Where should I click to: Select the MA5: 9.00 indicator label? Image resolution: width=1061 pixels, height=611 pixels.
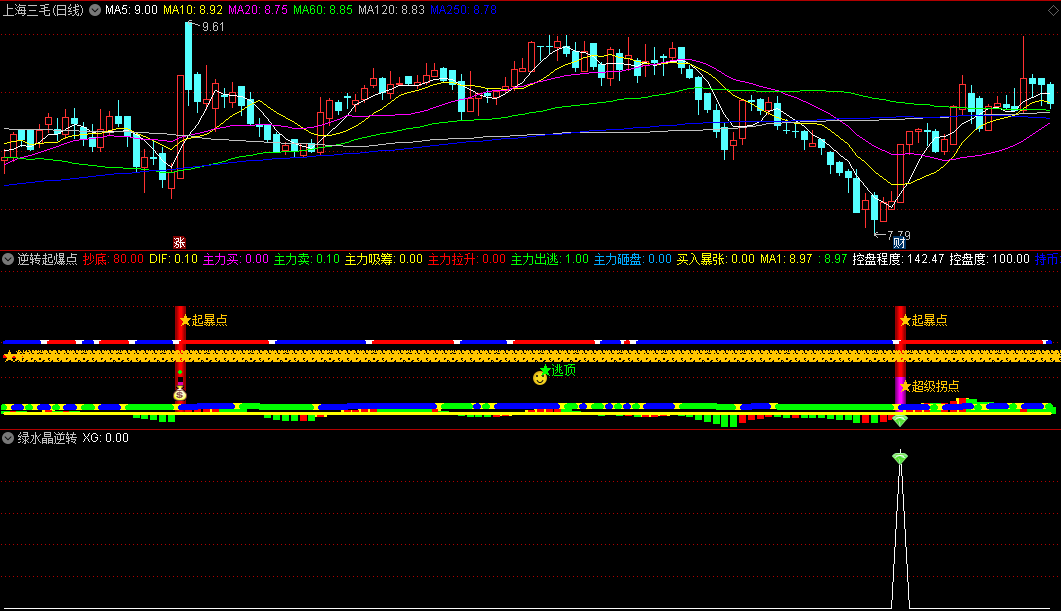point(131,10)
